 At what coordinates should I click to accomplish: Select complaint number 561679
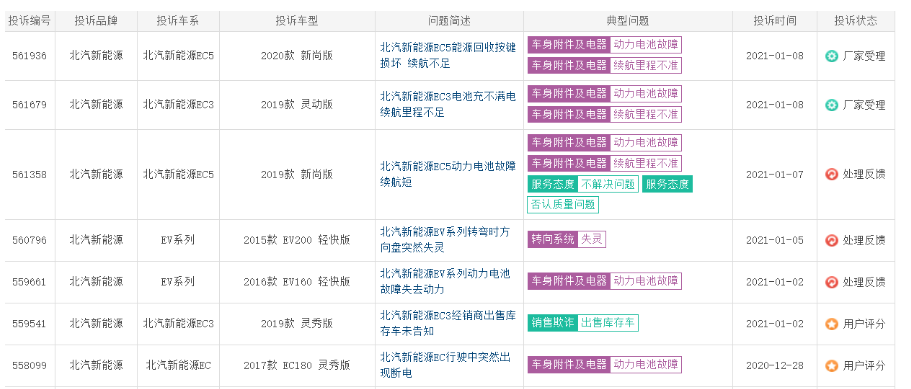(x=30, y=105)
